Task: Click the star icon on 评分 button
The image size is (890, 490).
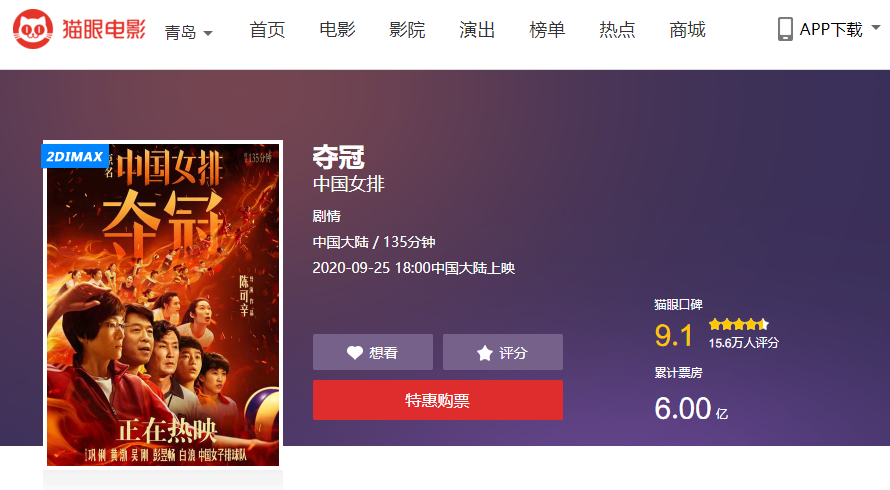Action: [x=485, y=353]
